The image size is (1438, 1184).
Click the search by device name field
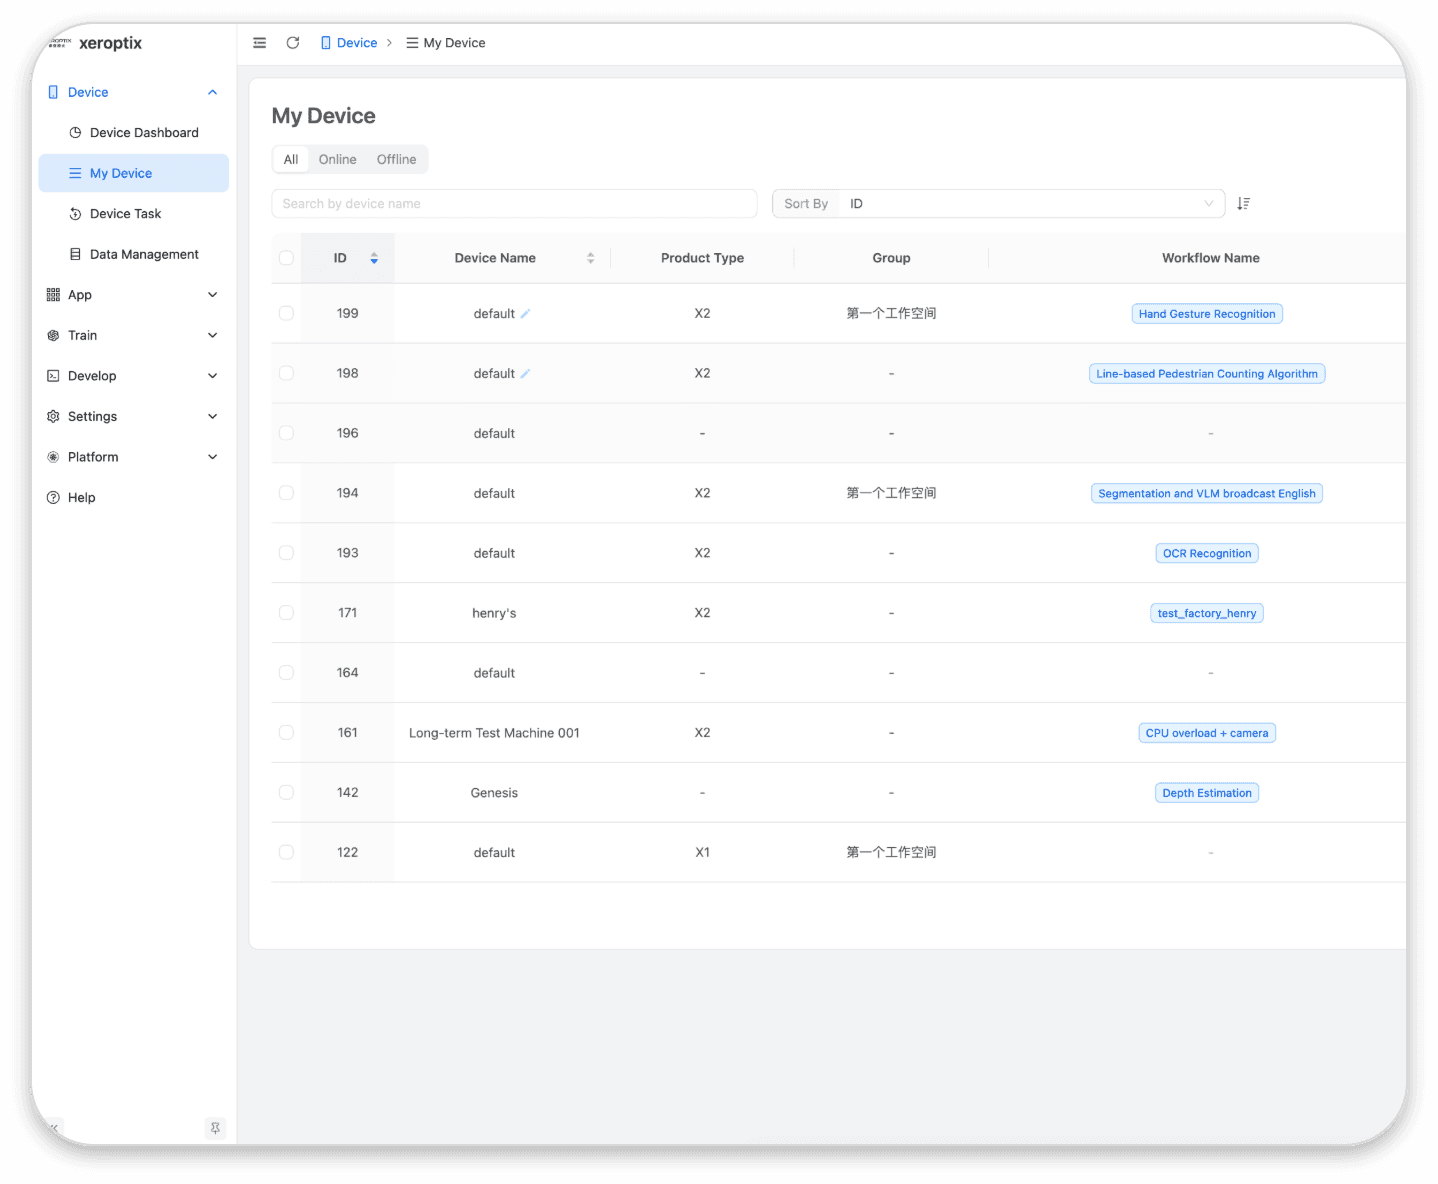[515, 204]
